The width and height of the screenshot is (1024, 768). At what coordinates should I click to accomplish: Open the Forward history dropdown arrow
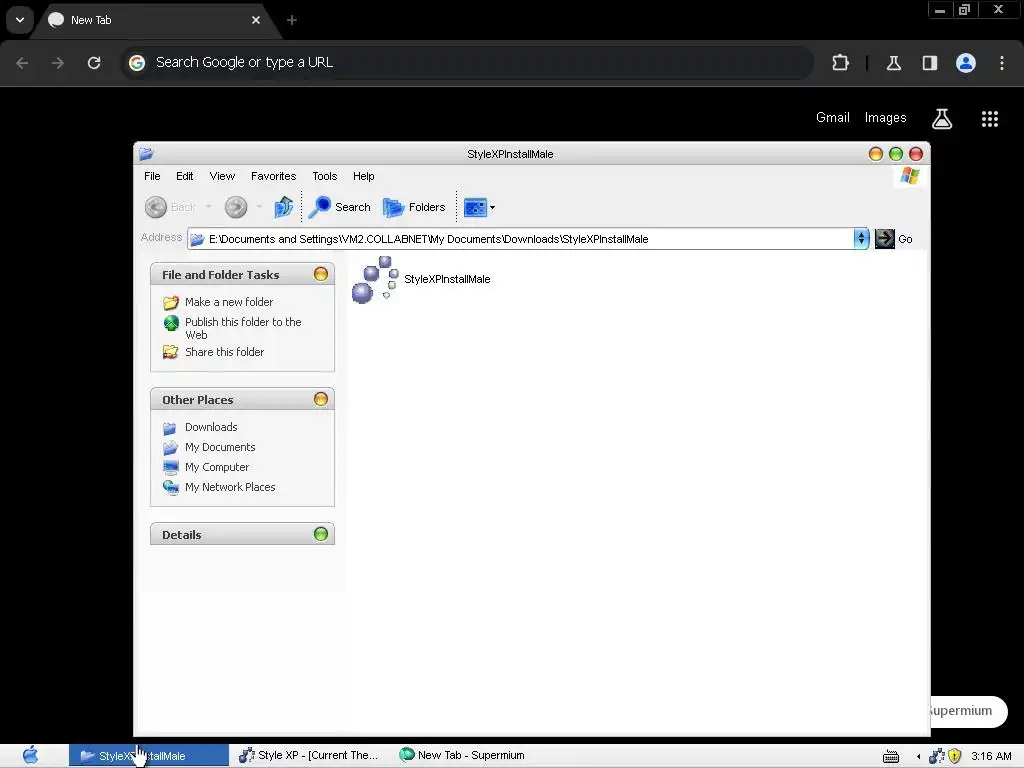[x=259, y=207]
